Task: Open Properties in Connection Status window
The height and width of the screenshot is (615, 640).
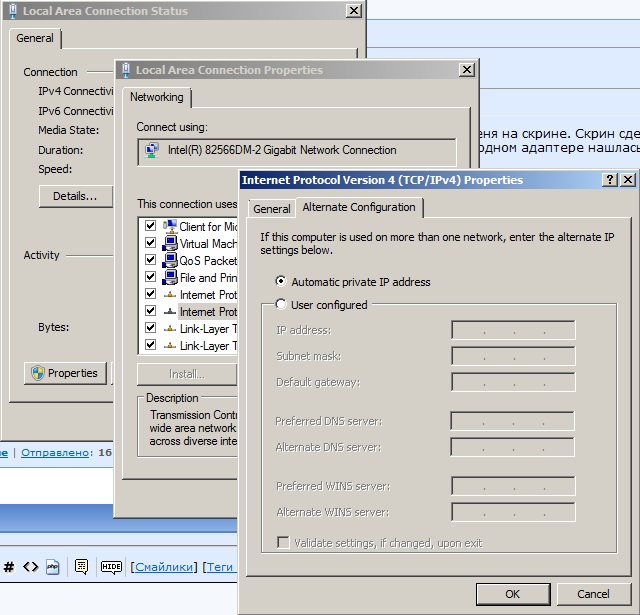Action: coord(65,373)
